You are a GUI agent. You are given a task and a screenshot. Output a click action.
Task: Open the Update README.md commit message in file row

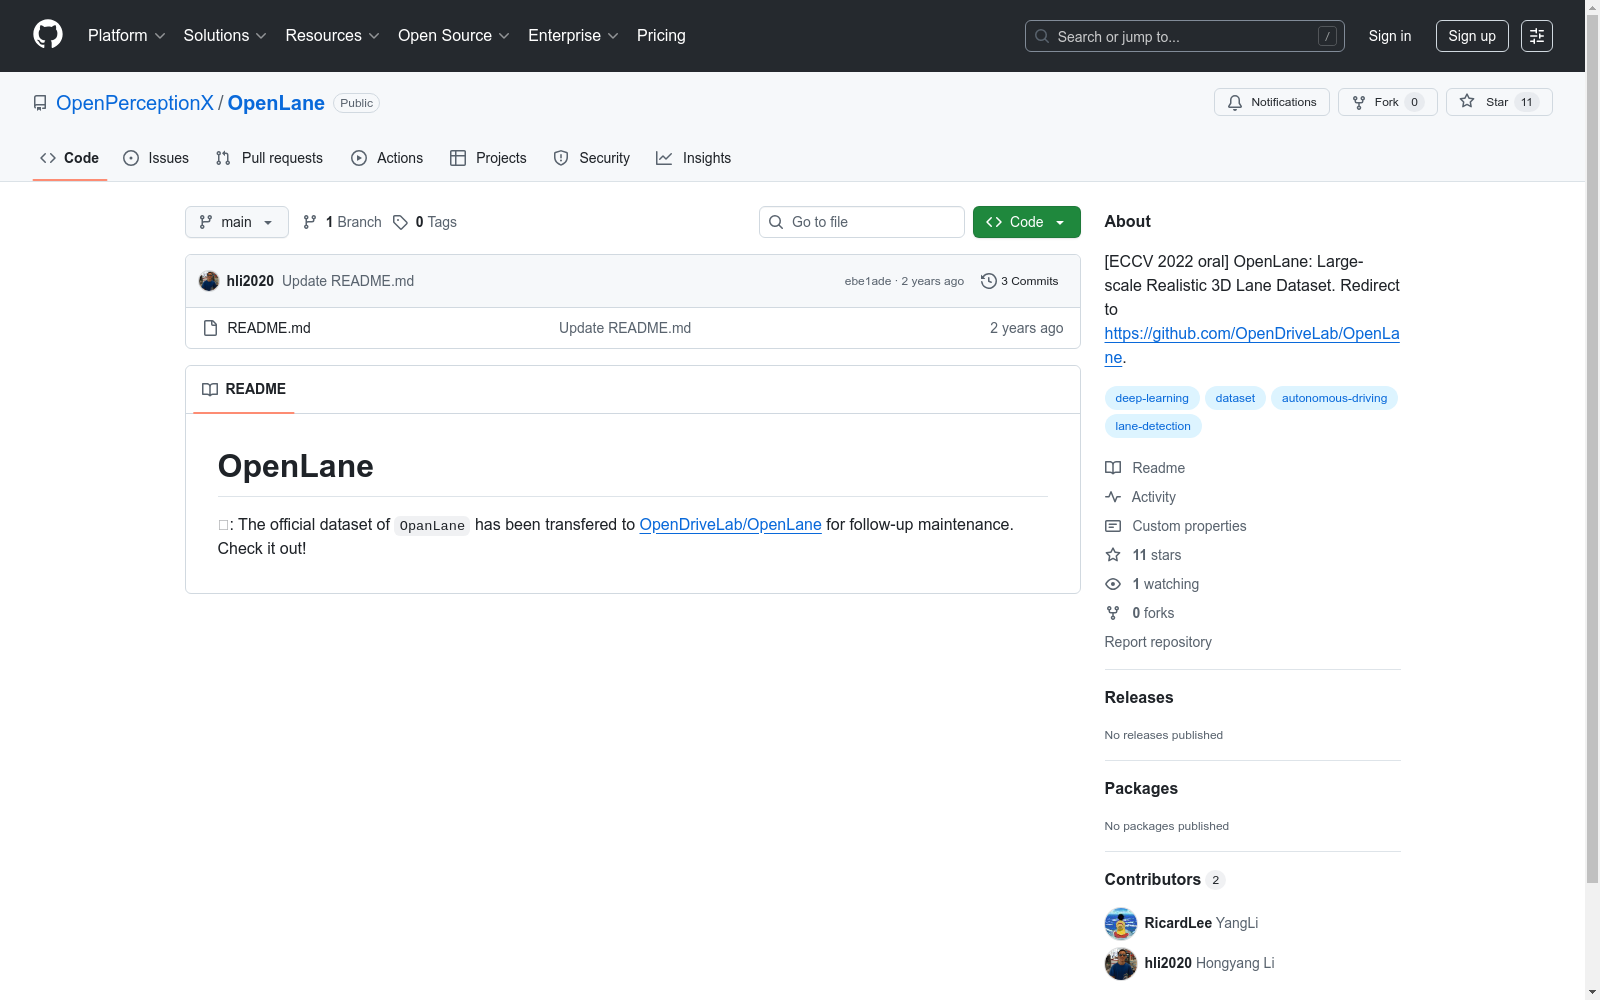[x=625, y=328]
